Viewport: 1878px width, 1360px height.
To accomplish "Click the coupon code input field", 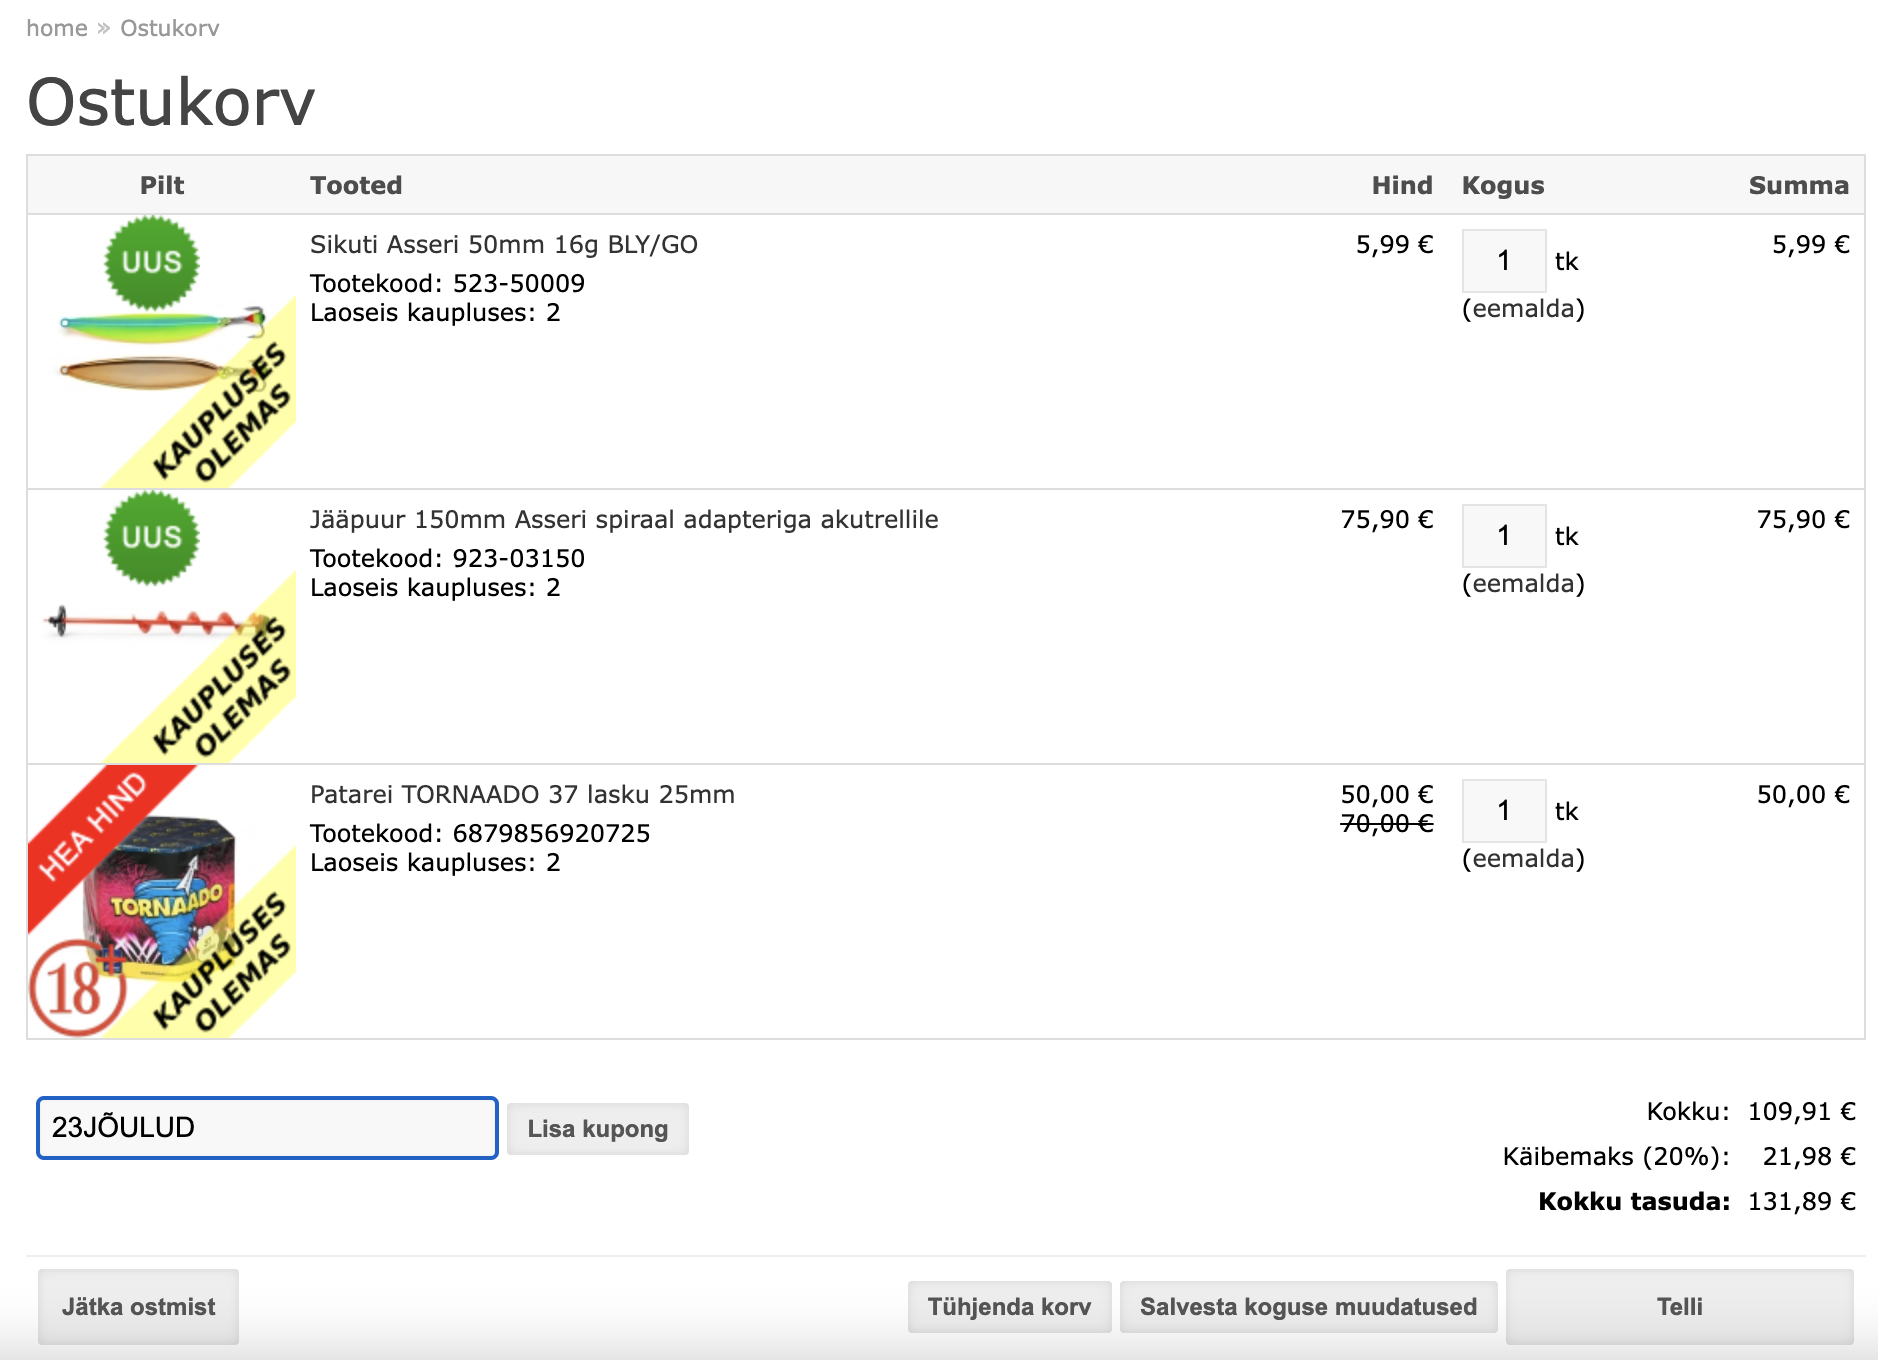I will coord(267,1128).
